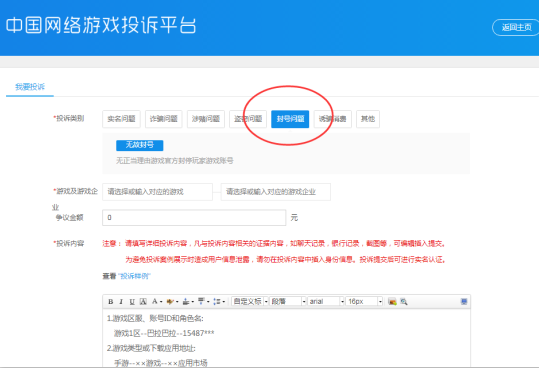Select the 诱骗消费 complaint category
Viewport: 539px width, 368px height.
coord(333,119)
